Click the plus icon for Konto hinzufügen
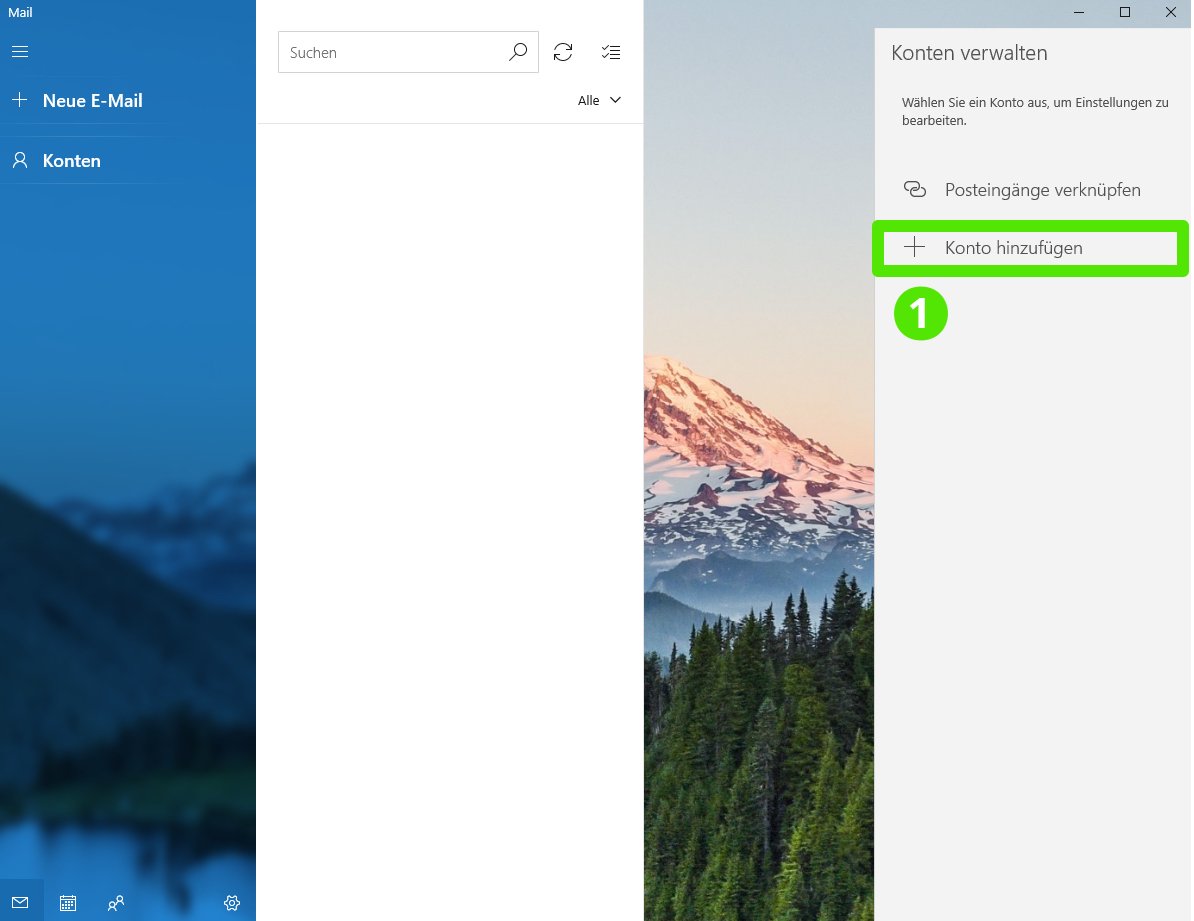 915,247
